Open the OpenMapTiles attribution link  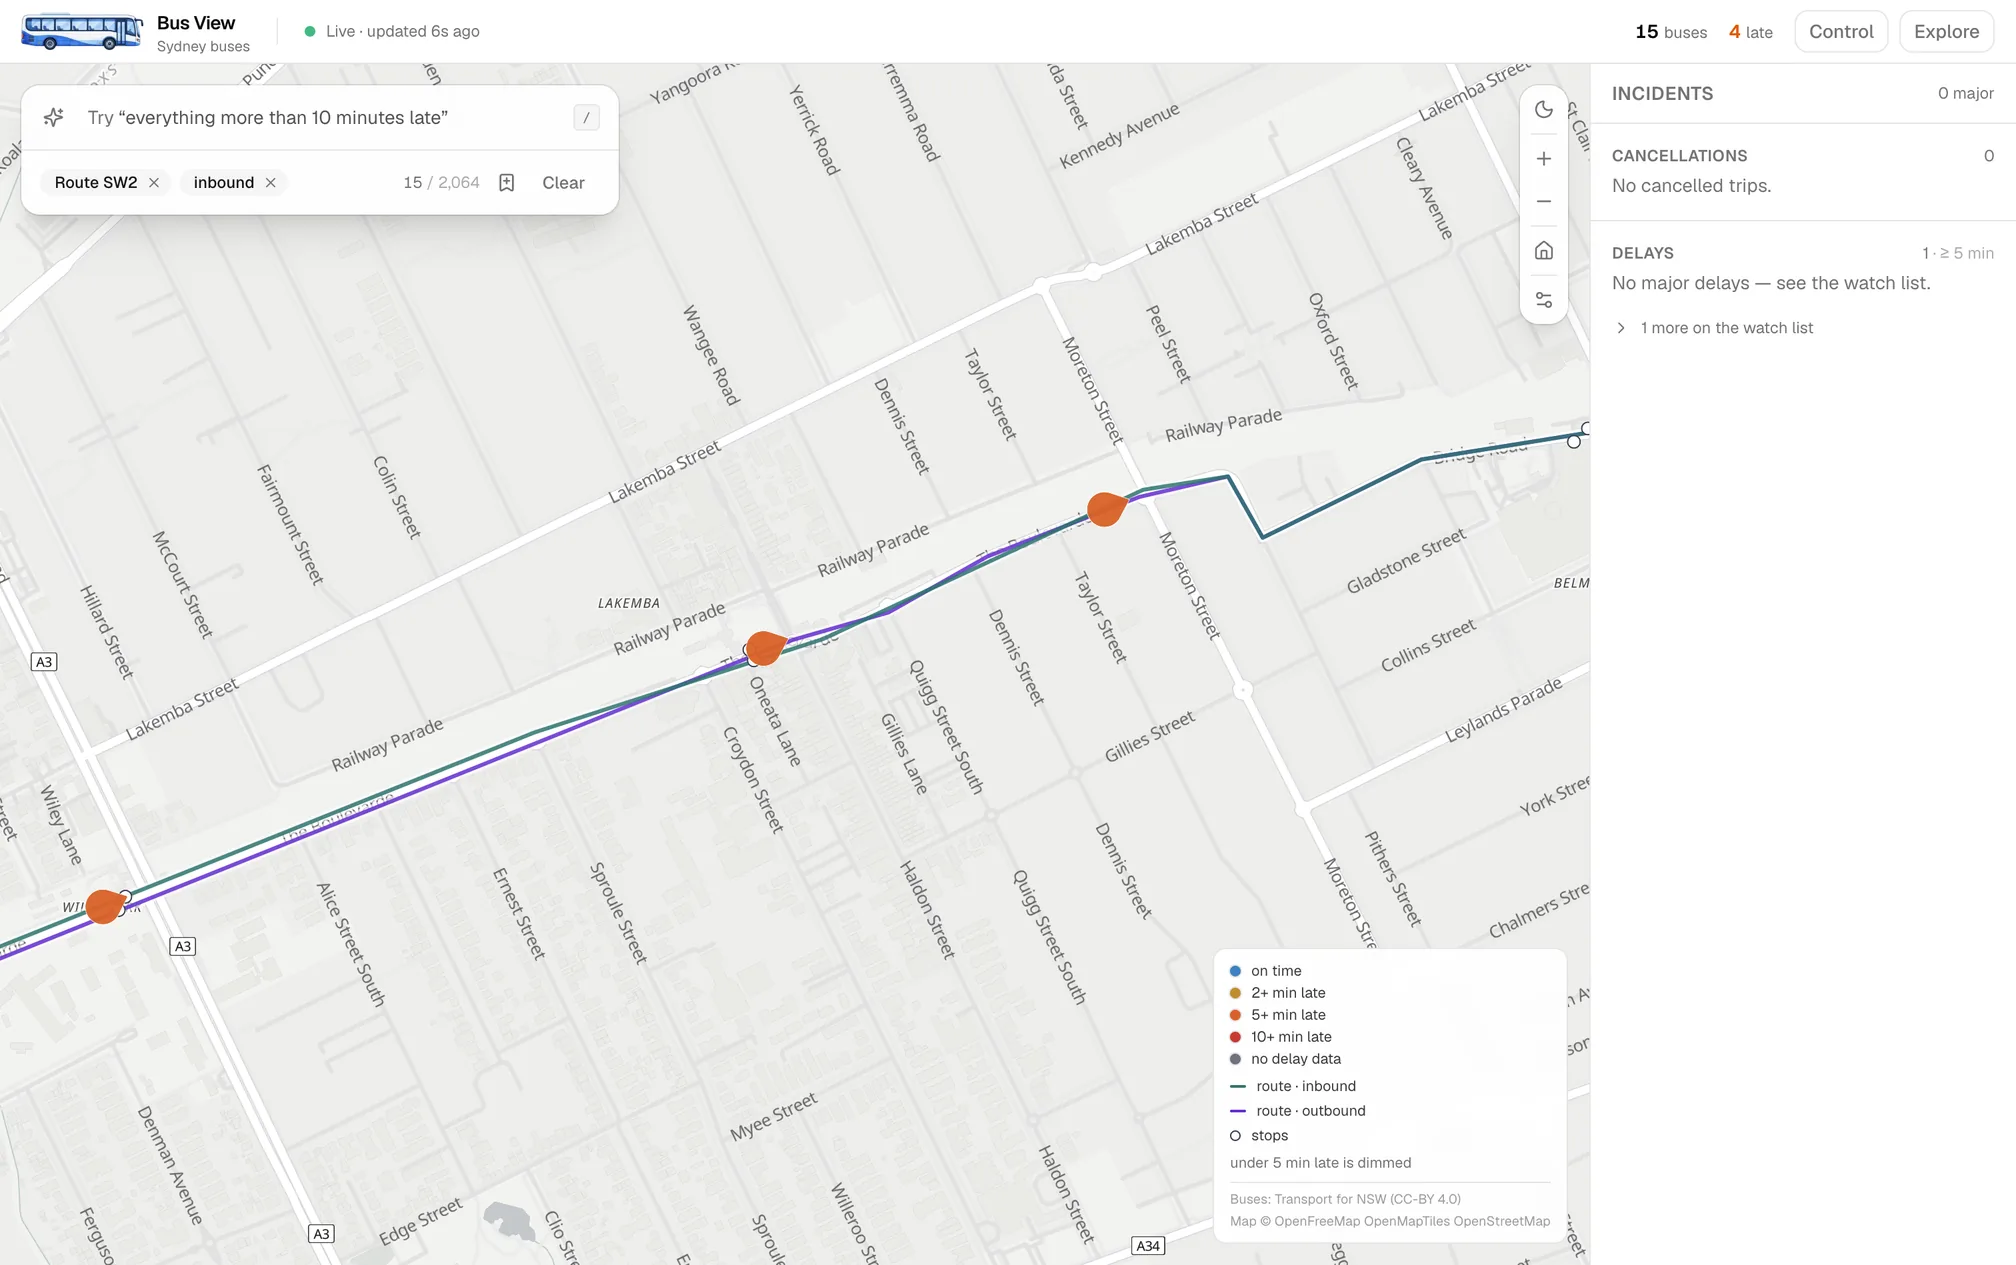pos(1406,1221)
